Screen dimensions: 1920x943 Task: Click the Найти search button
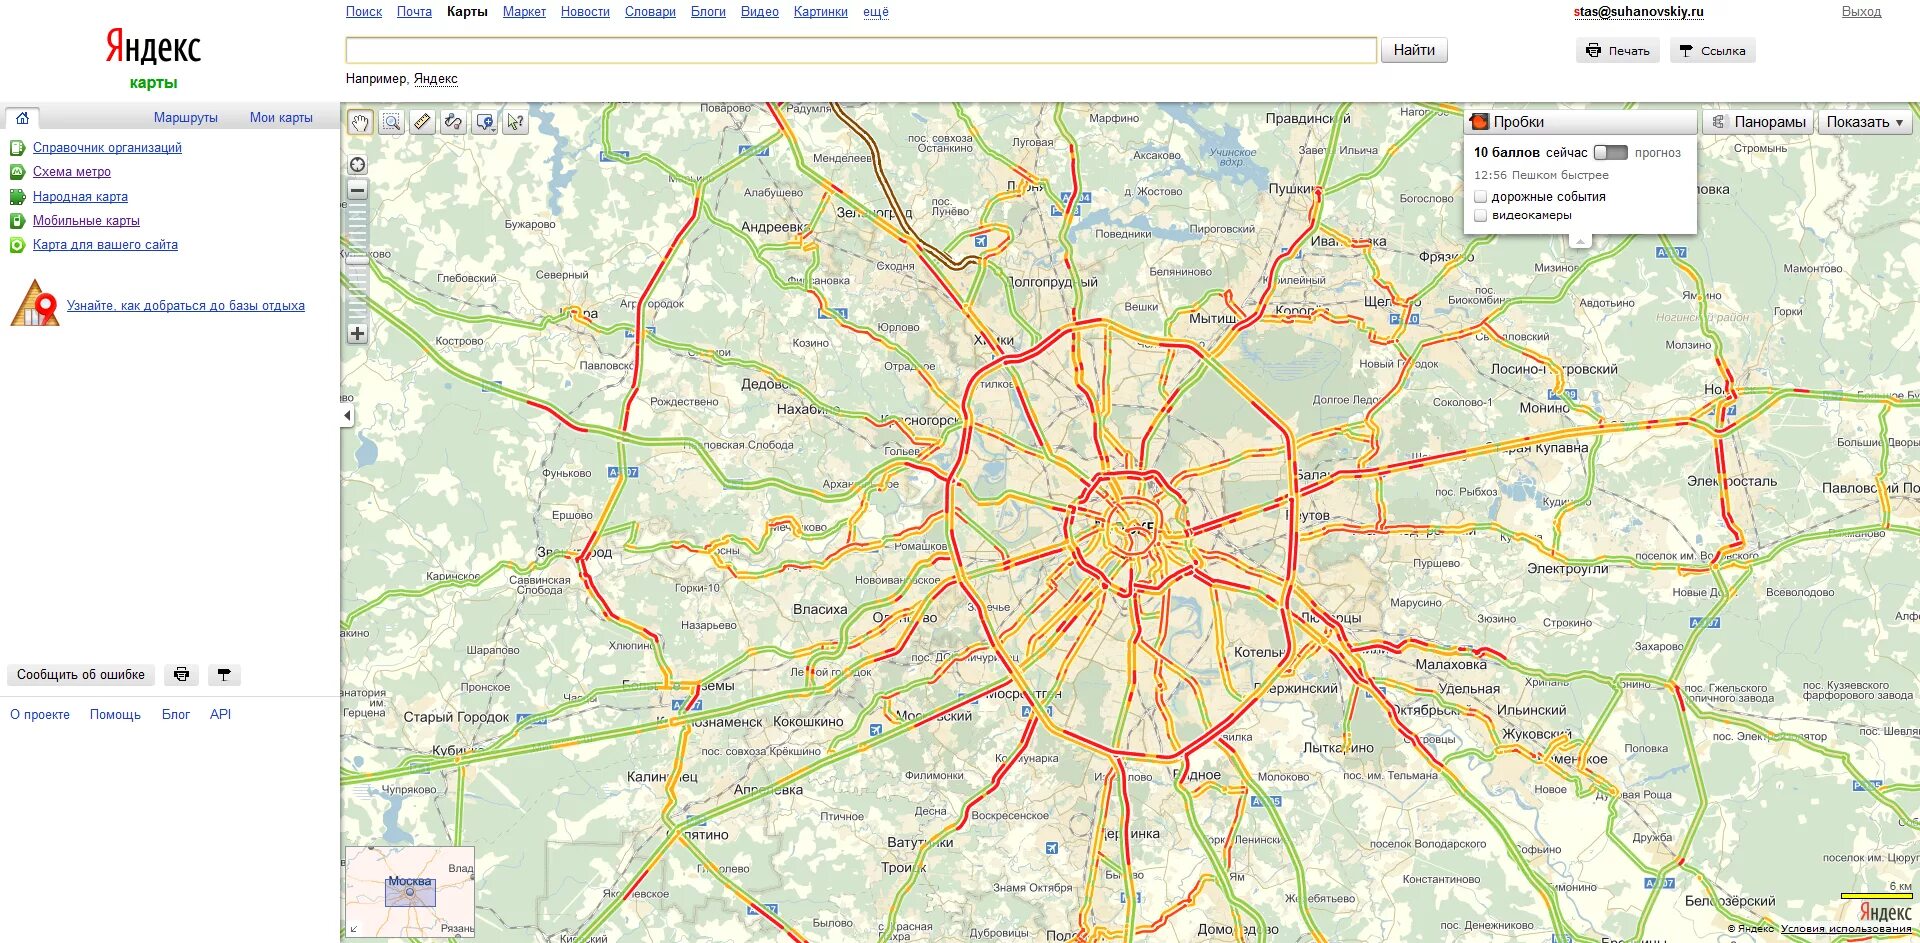(x=1414, y=50)
